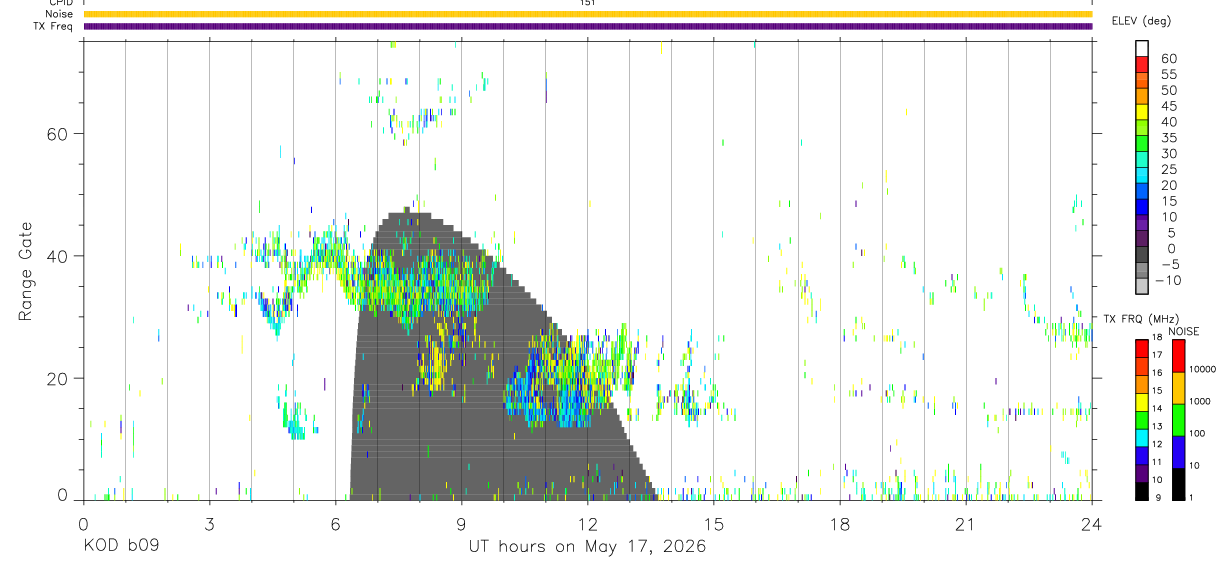Click the '6' tick label on UT hours axis
The height and width of the screenshot is (567, 1228).
coord(335,525)
